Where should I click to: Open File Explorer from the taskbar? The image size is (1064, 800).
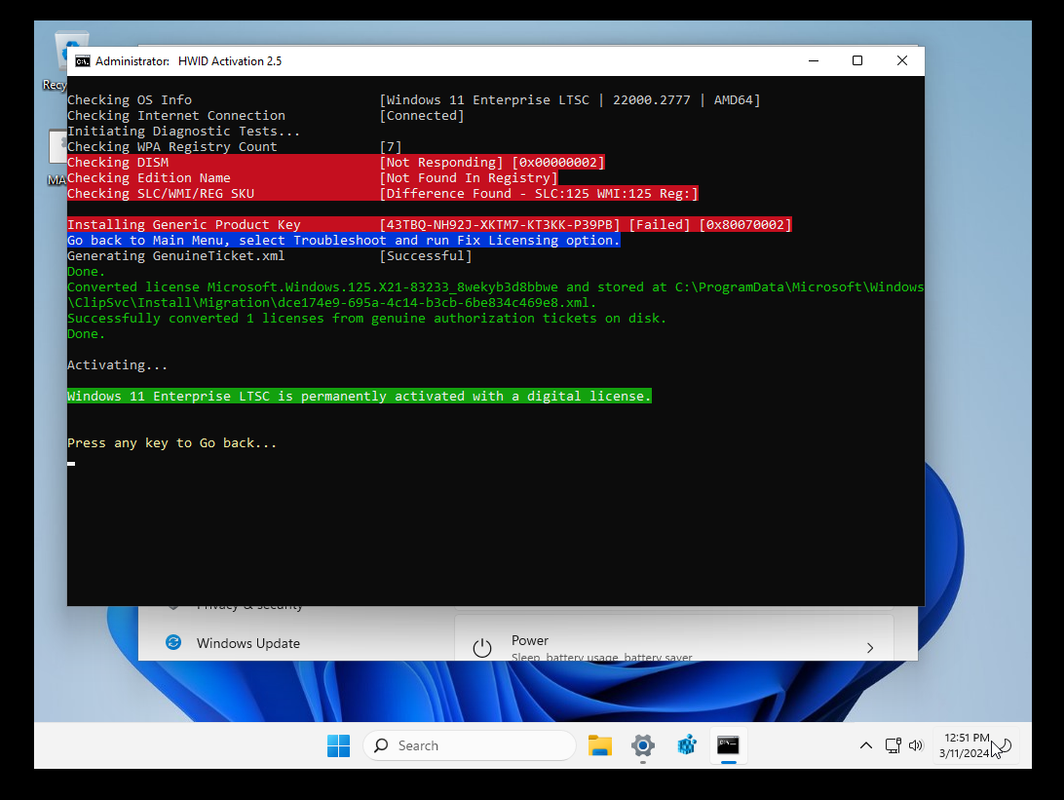tap(600, 746)
